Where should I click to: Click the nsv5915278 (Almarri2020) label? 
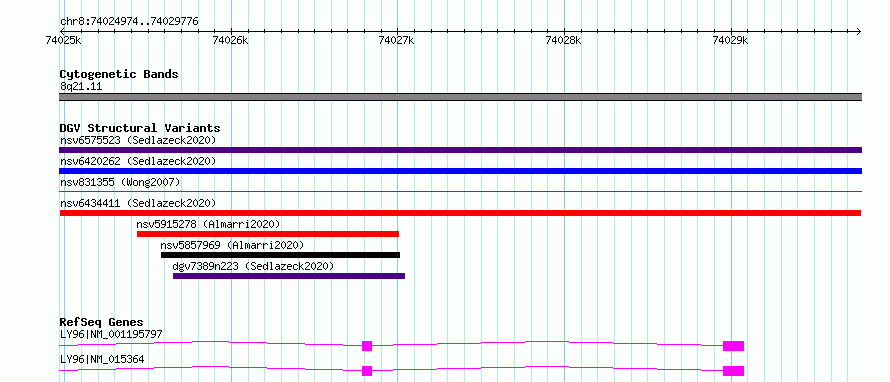pyautogui.click(x=208, y=224)
